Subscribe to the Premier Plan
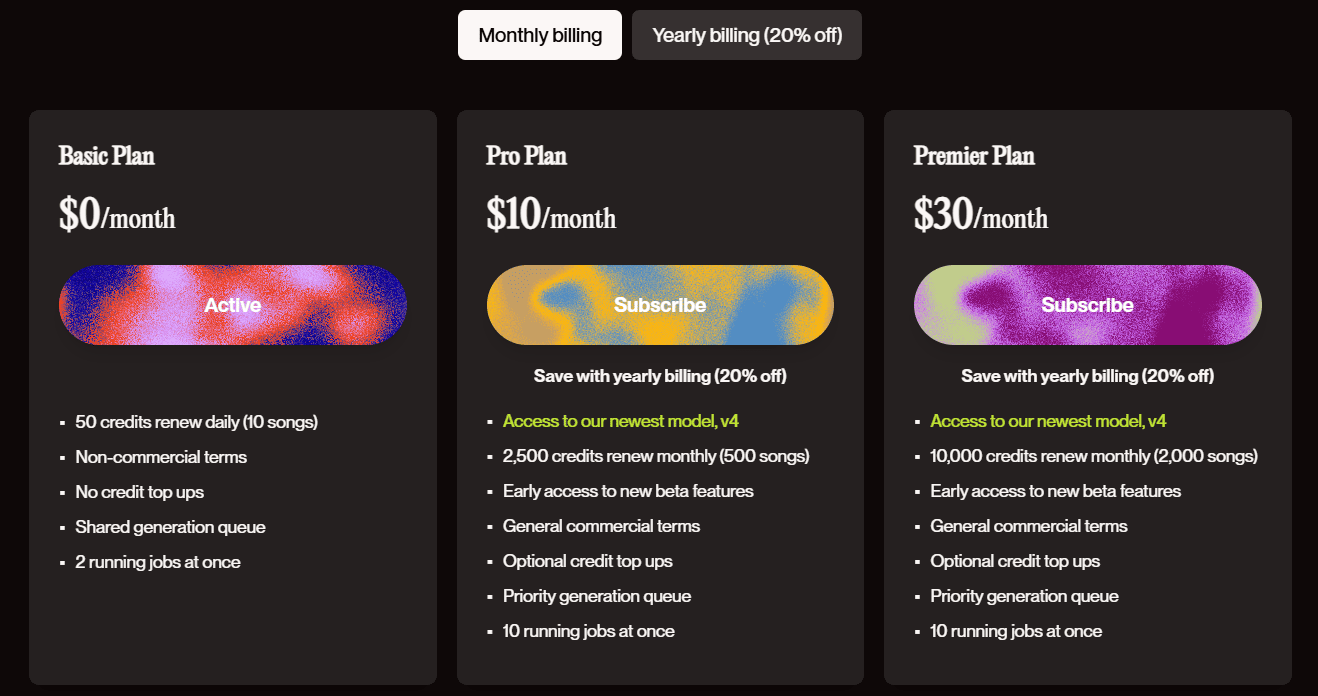1318x696 pixels. 1087,305
